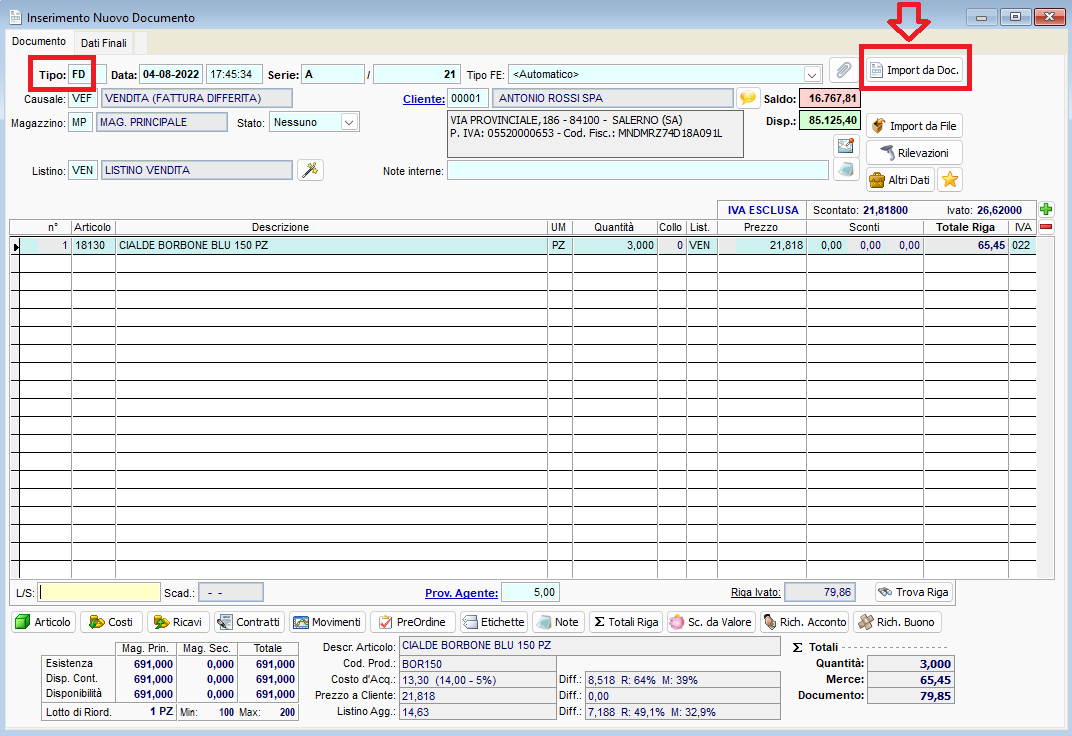The height and width of the screenshot is (736, 1072).
Task: Open the Cliente link
Action: (x=423, y=99)
